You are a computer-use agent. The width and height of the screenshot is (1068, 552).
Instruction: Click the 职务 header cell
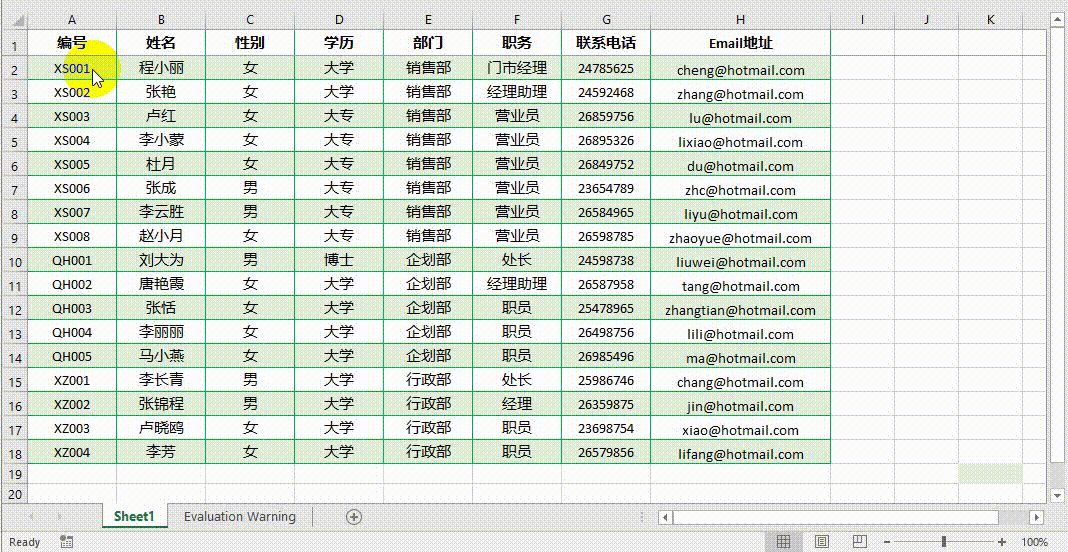(x=517, y=43)
